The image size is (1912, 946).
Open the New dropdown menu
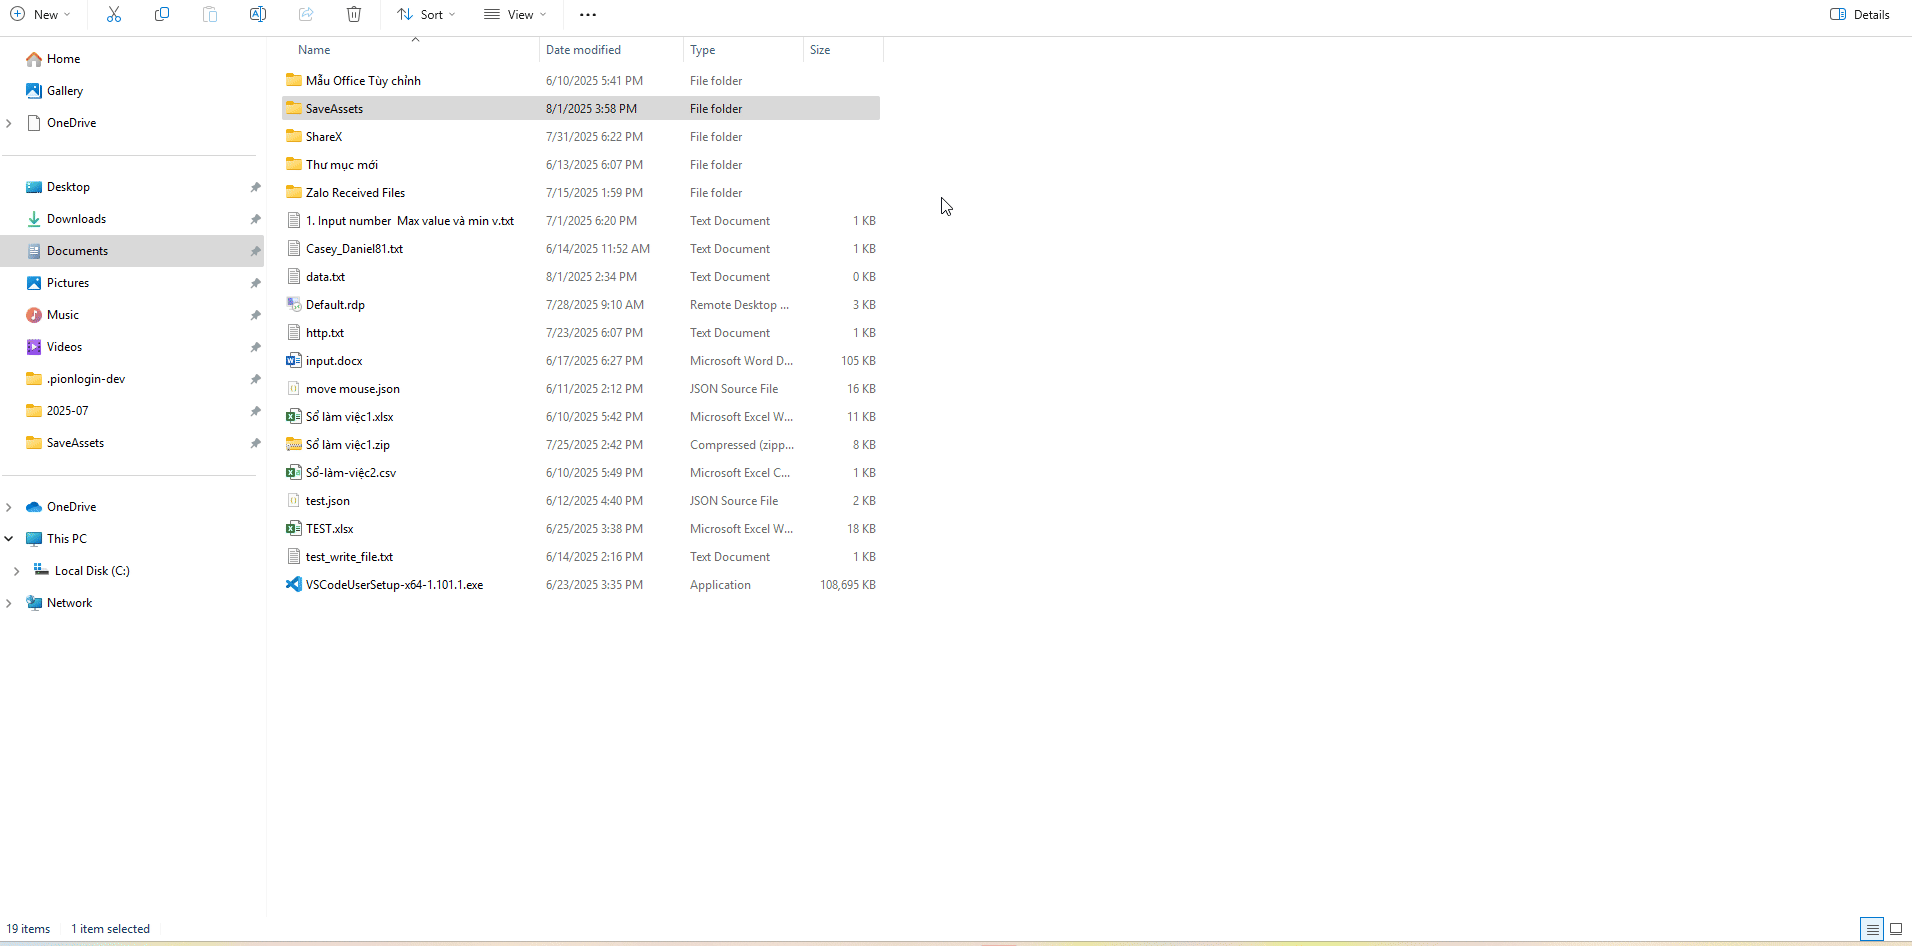(41, 15)
